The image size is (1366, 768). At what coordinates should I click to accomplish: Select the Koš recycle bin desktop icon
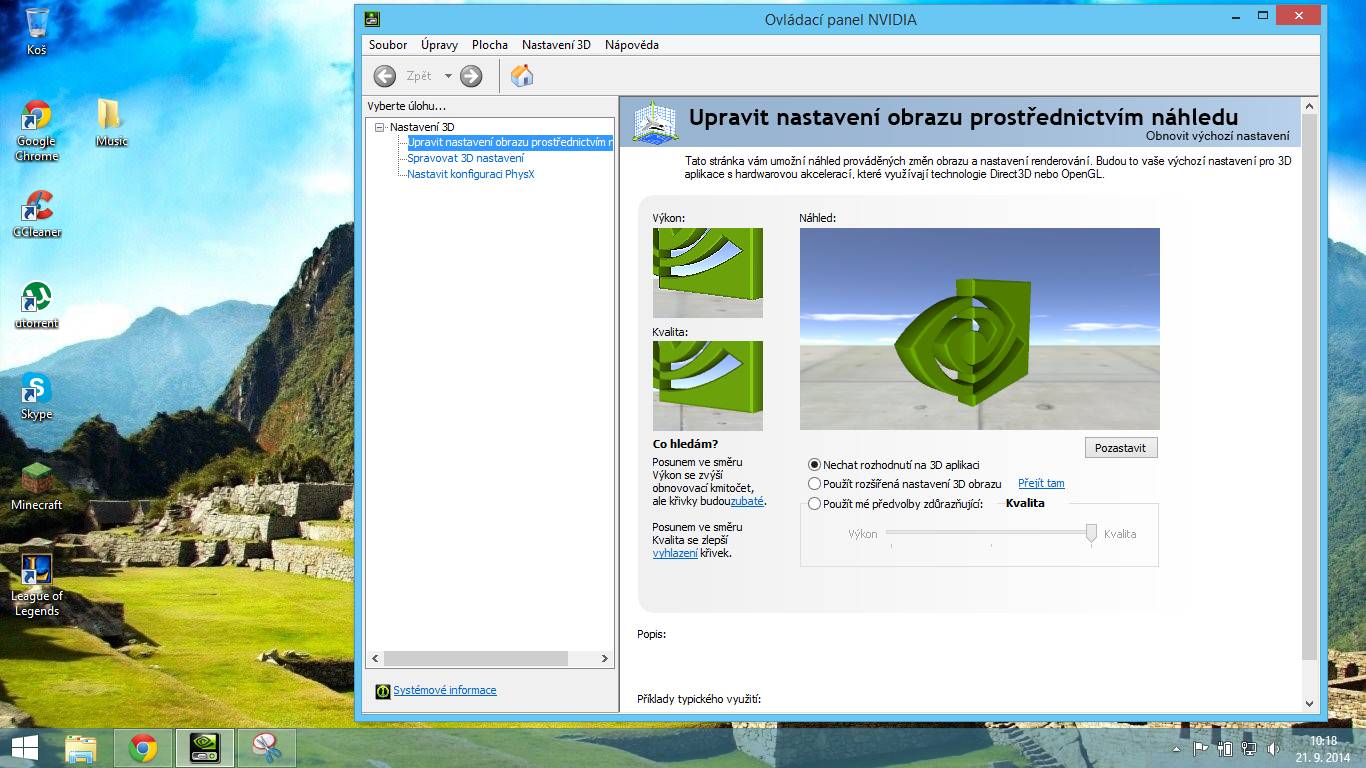click(37, 30)
